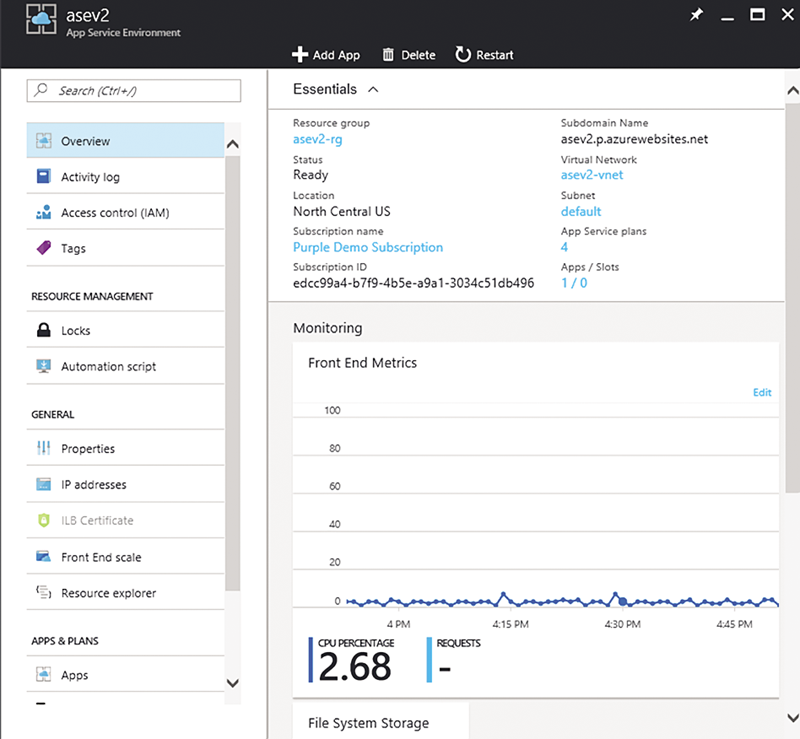Click the Add App plus icon
The image size is (800, 739).
coord(300,55)
